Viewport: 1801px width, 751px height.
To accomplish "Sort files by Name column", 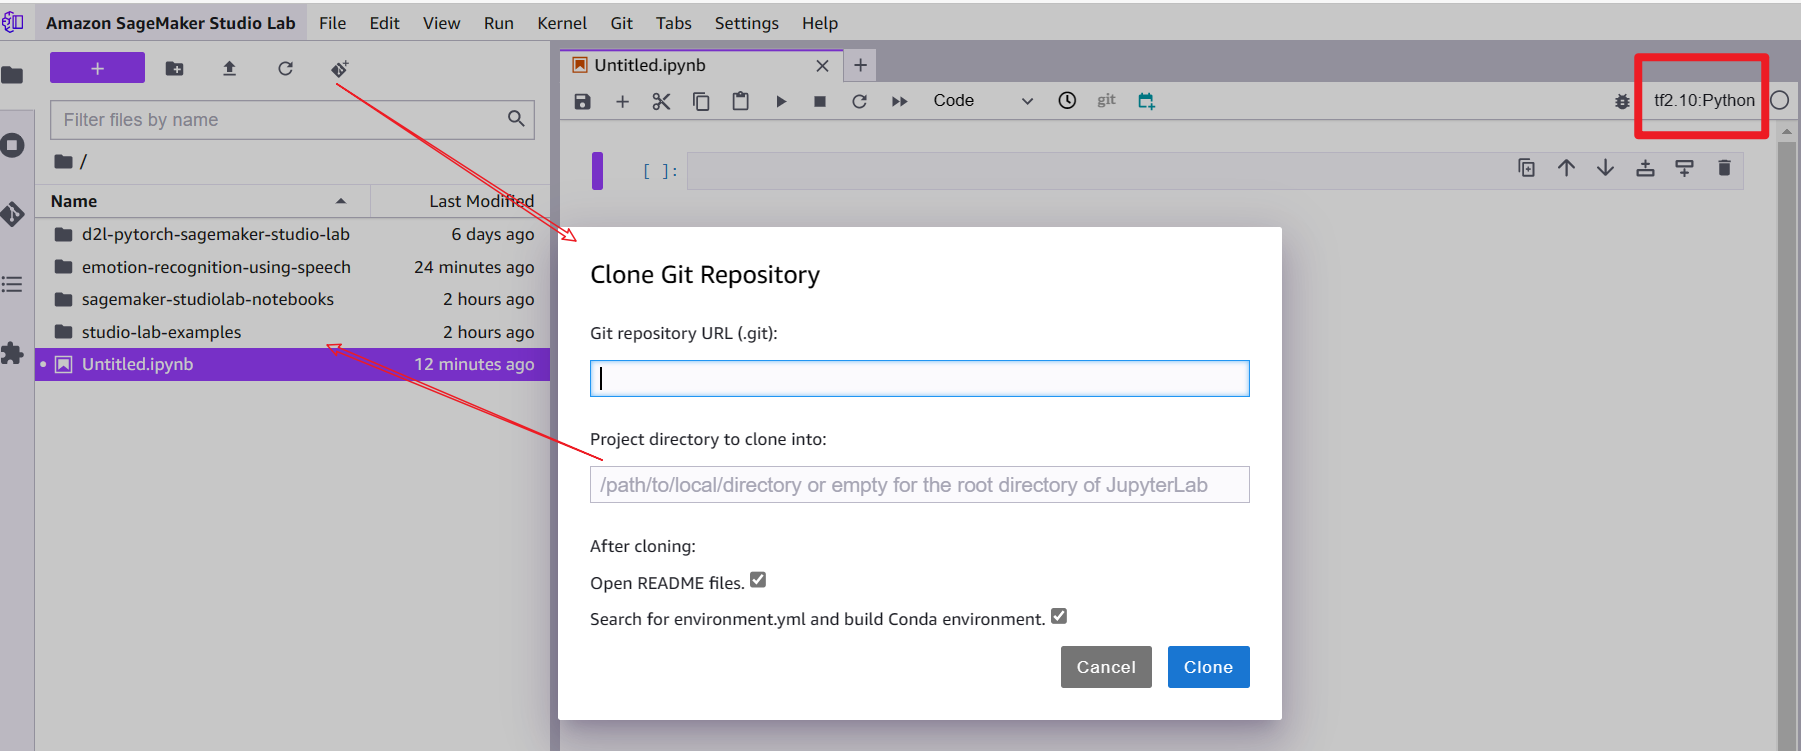I will point(200,201).
